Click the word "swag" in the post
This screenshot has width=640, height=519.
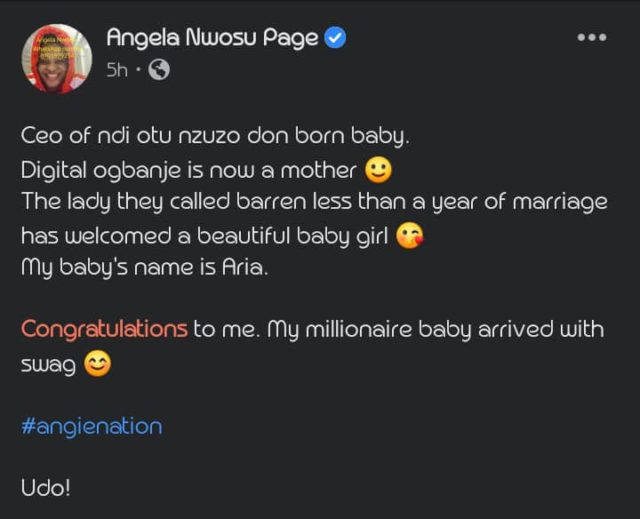(49, 366)
